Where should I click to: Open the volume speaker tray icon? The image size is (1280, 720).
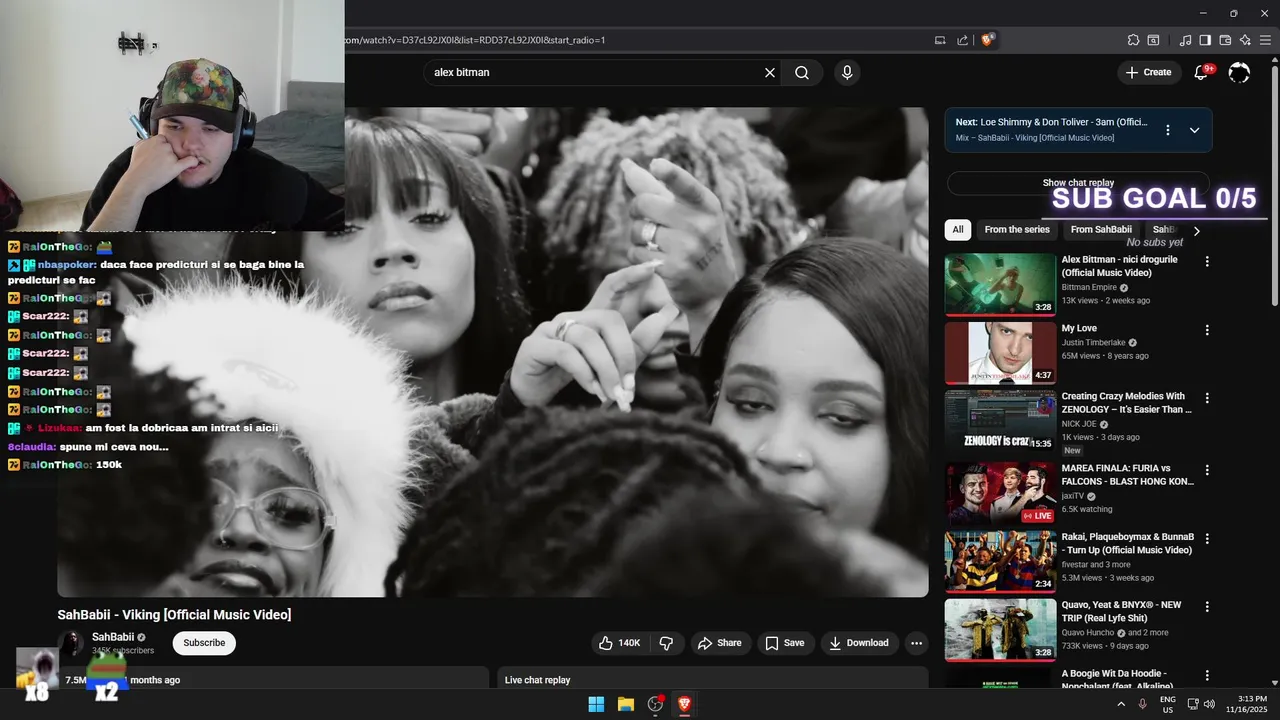1209,704
